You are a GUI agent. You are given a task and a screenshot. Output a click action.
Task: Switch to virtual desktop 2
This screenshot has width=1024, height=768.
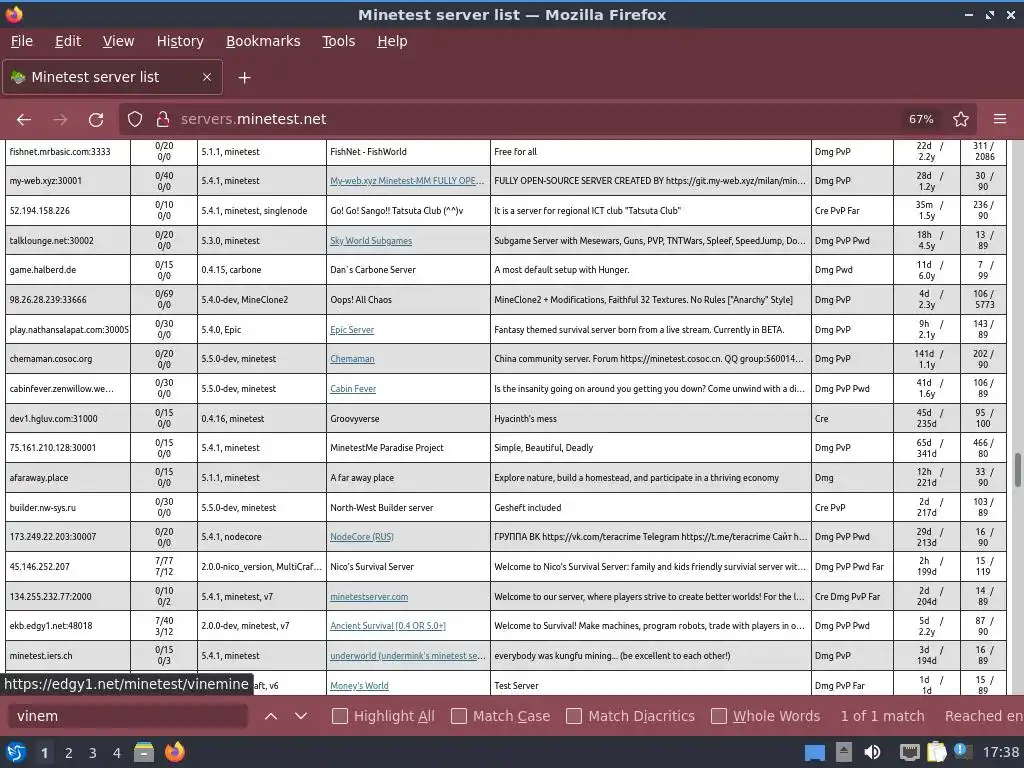pos(69,753)
